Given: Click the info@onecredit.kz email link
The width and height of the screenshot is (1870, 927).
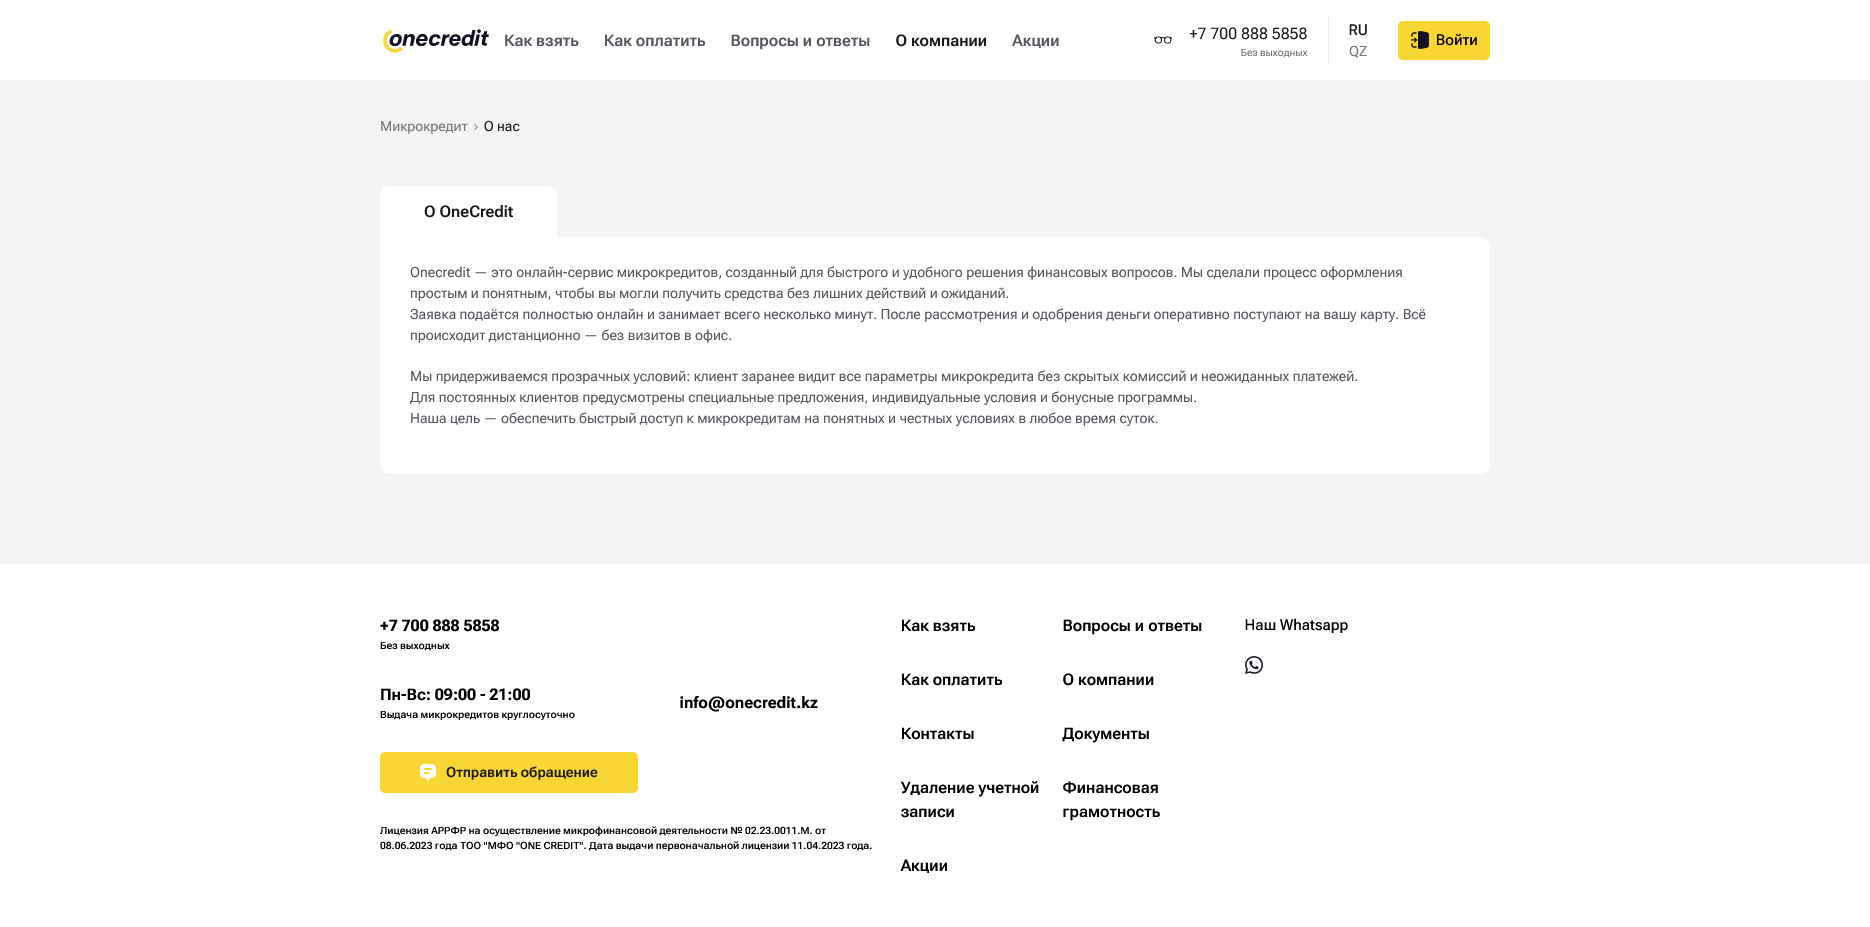Looking at the screenshot, I should pos(748,703).
